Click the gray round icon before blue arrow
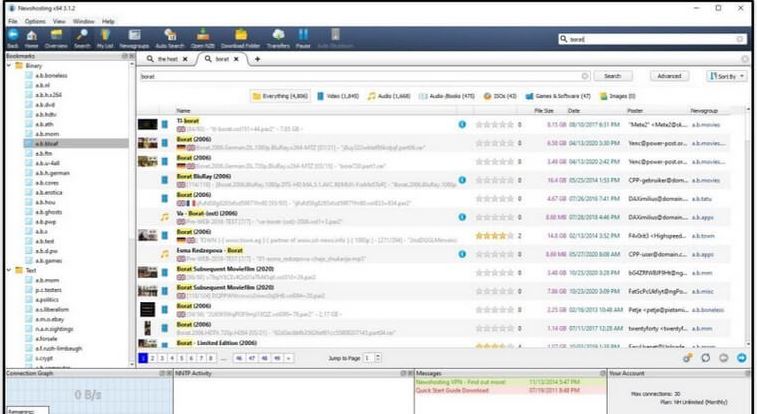 (723, 358)
